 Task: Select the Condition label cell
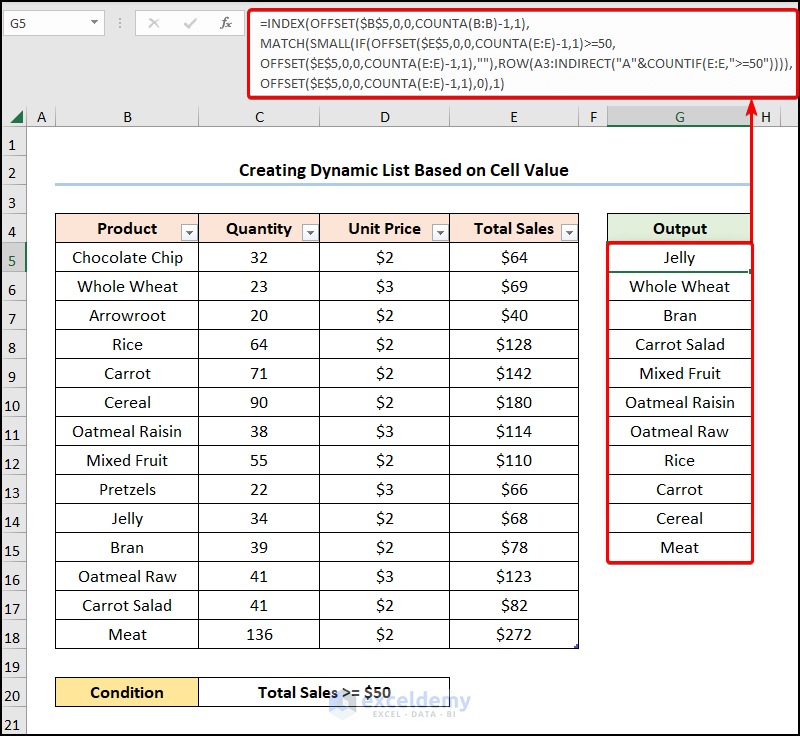coord(127,692)
